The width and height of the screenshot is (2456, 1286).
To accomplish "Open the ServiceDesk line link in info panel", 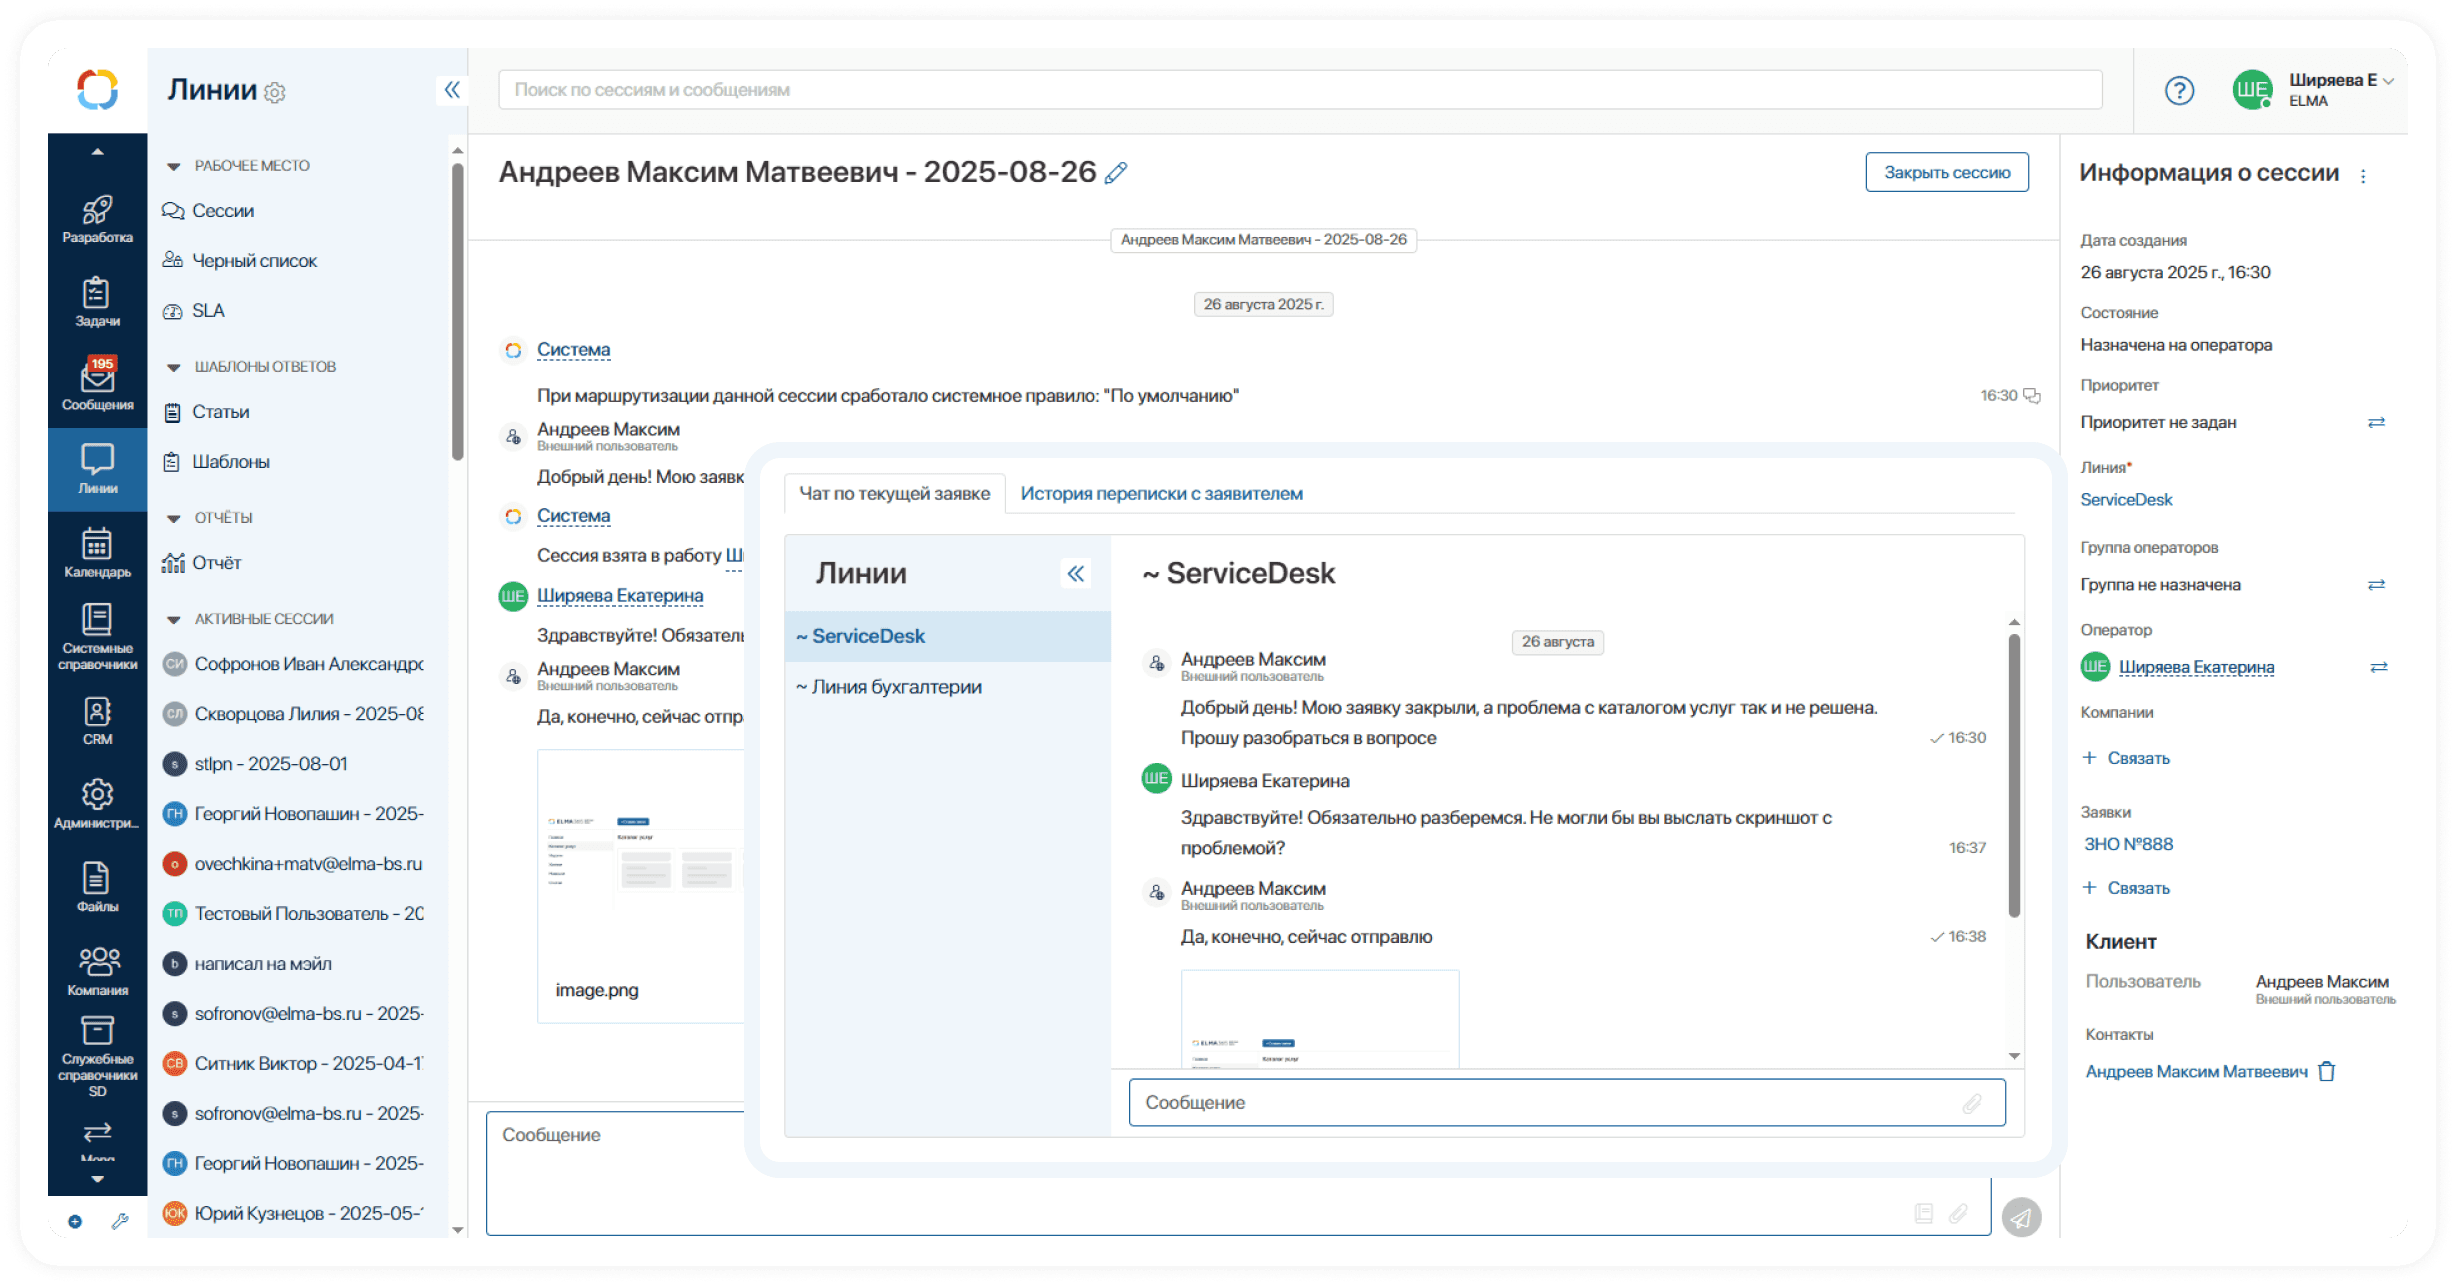I will coord(2126,500).
